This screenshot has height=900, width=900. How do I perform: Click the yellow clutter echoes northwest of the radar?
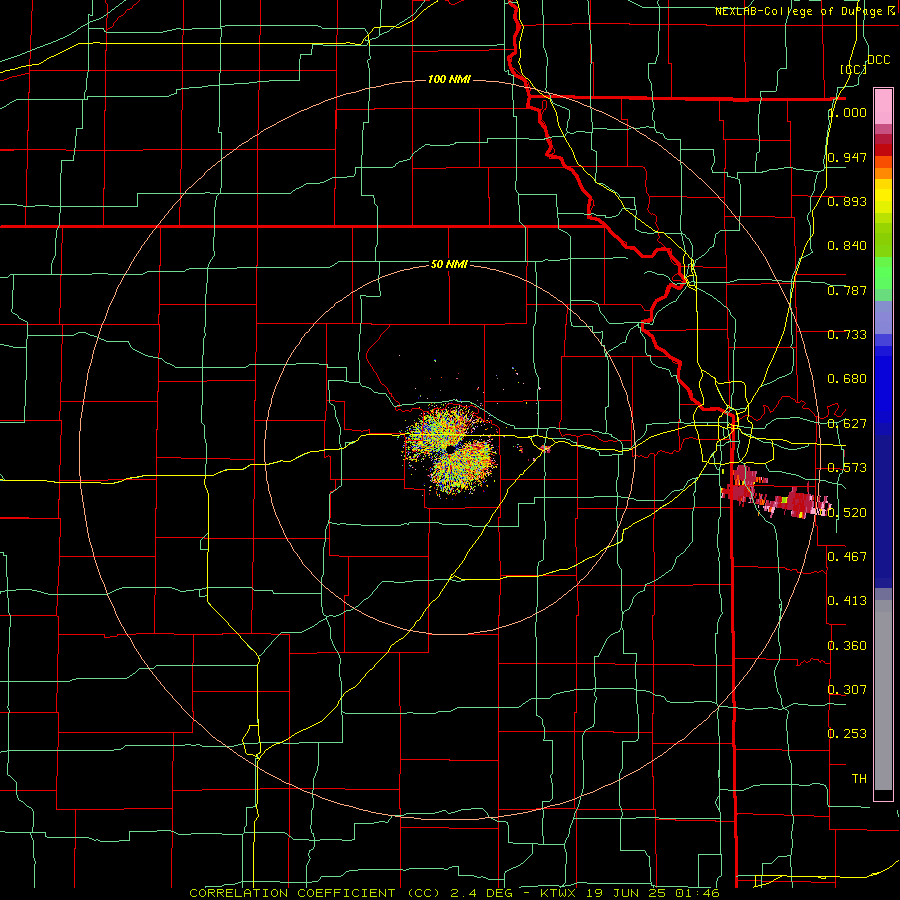tap(436, 428)
